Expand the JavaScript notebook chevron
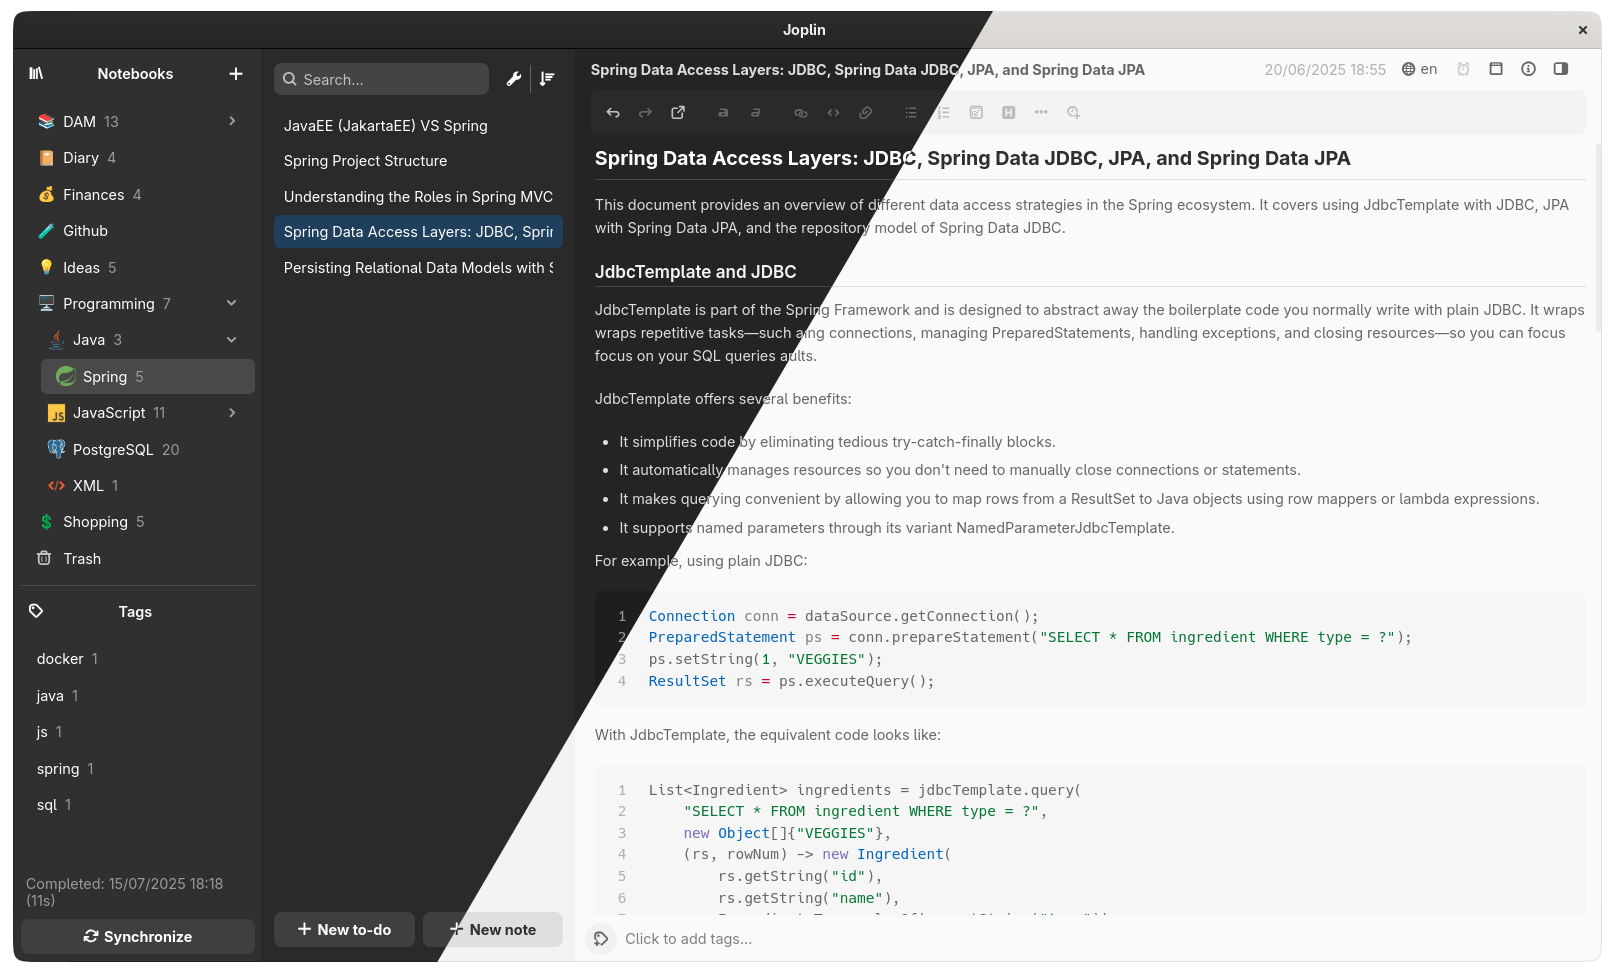This screenshot has width=1615, height=978. point(232,413)
